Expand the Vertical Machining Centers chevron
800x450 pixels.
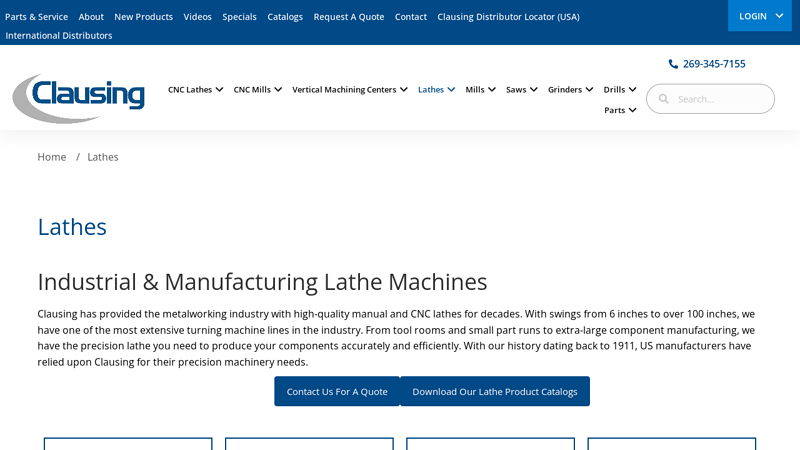coord(404,89)
